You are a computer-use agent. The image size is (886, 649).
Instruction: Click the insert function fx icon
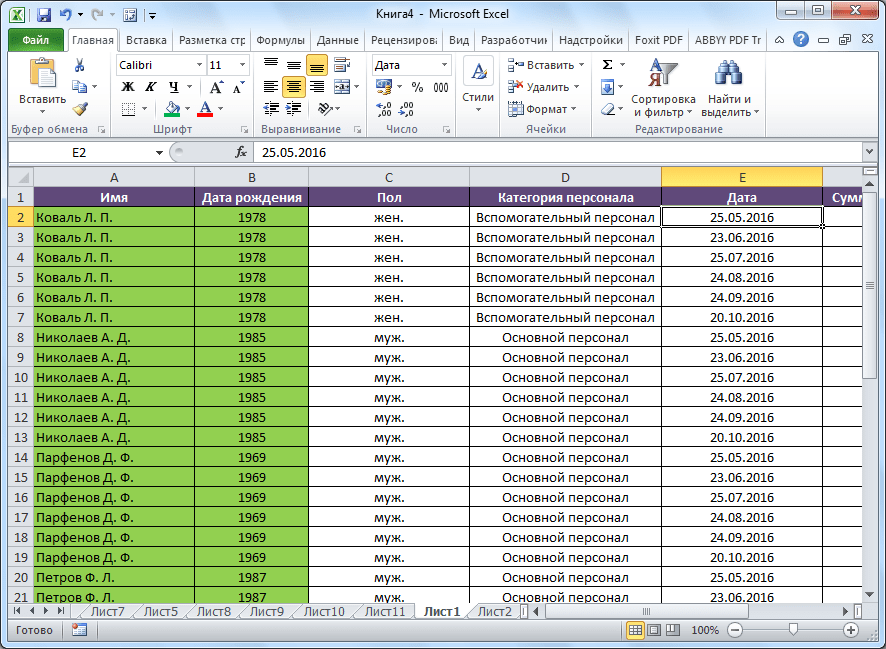tap(241, 153)
